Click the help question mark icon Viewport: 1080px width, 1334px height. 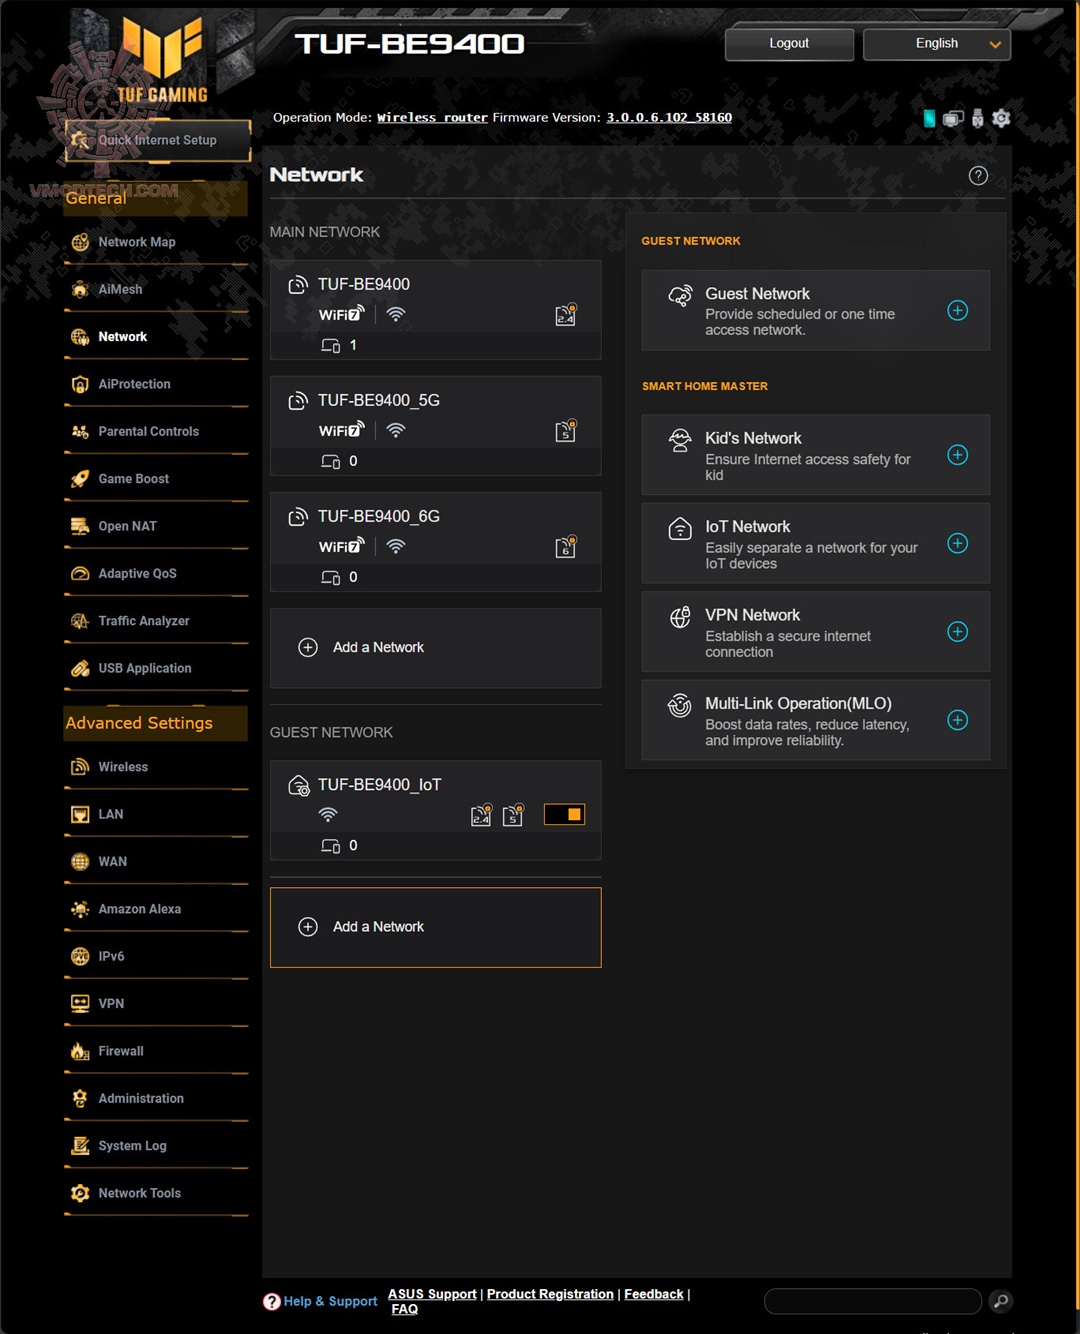coord(978,176)
